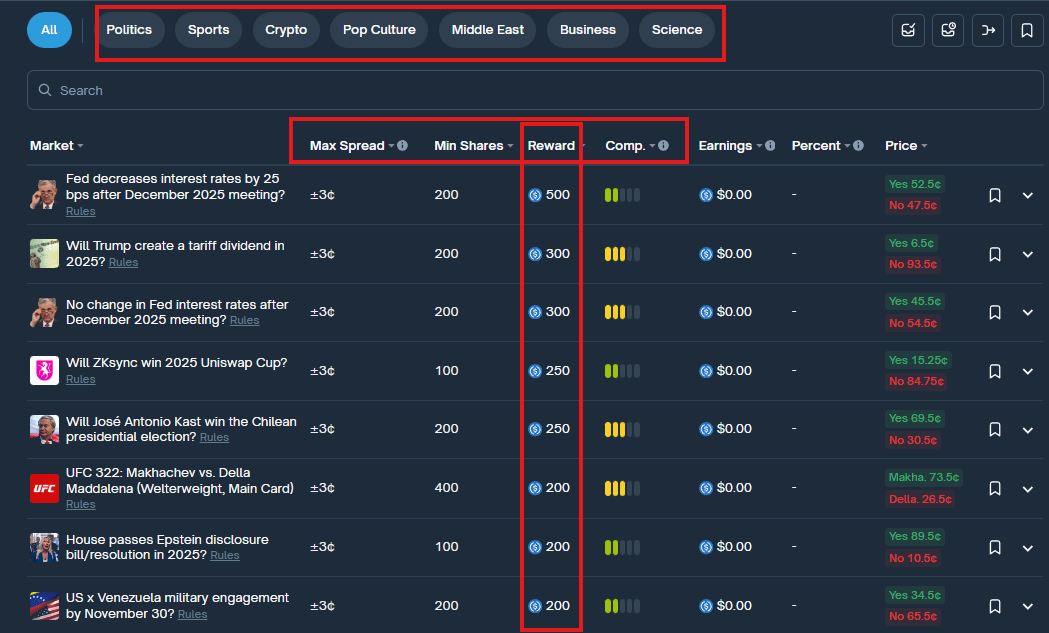Select the All category tab
This screenshot has width=1049, height=633.
click(x=50, y=30)
